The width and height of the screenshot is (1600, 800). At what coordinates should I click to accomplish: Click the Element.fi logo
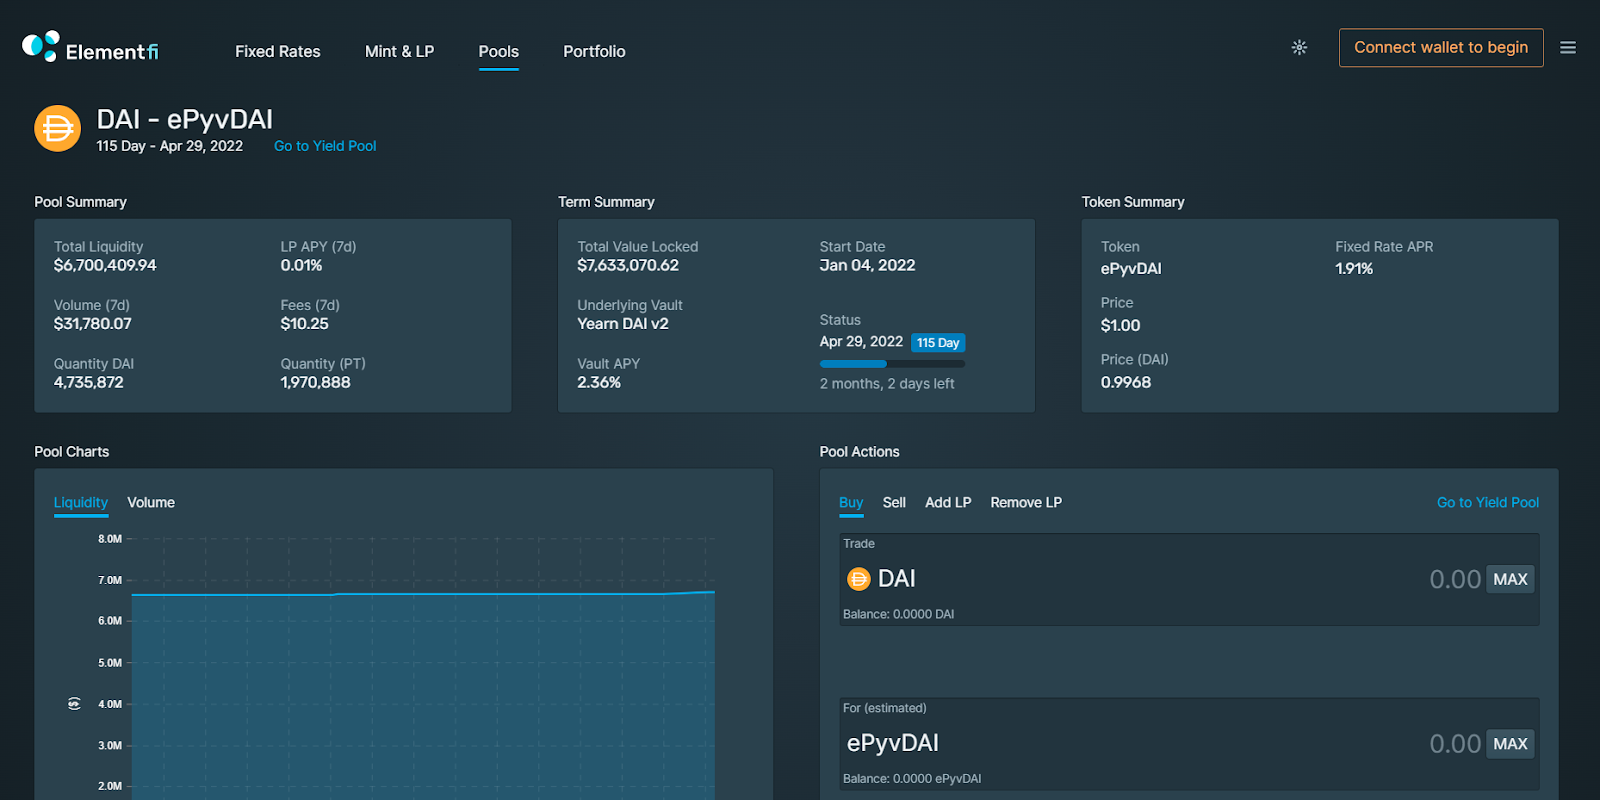90,48
